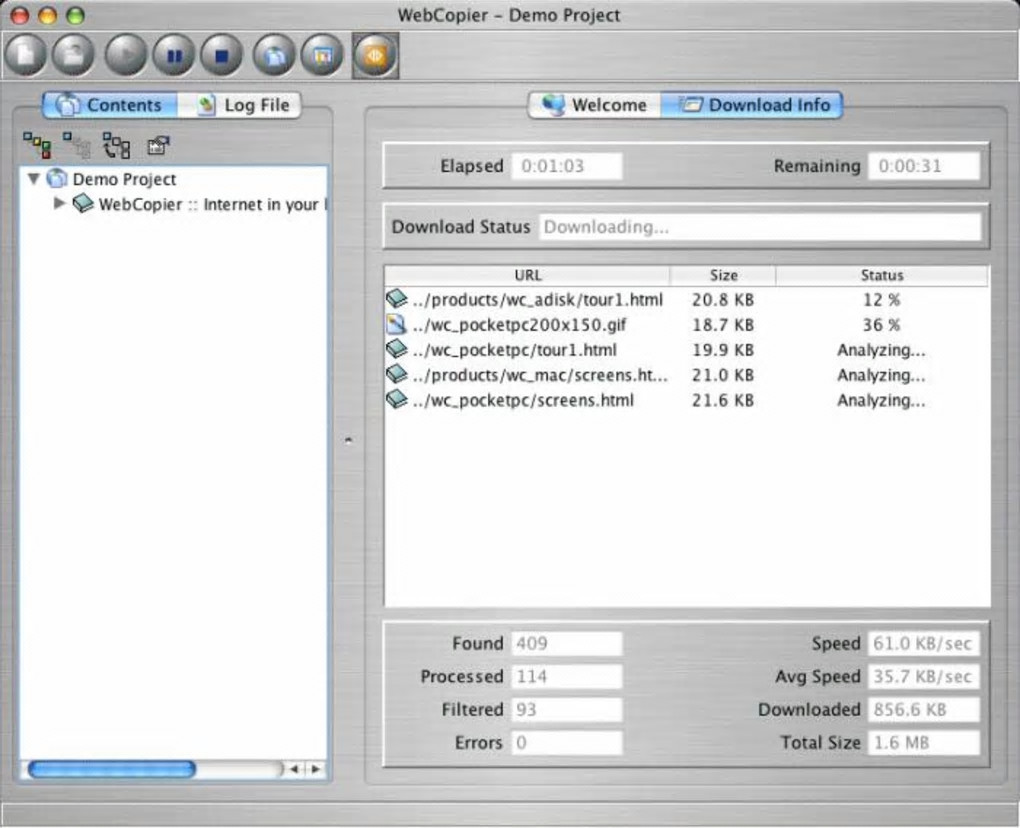Image resolution: width=1020 pixels, height=828 pixels.
Task: Click the green window zoom button
Action: pyautogui.click(x=75, y=15)
